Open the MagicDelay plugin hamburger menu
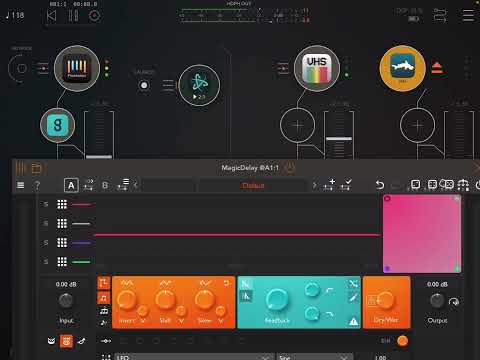The image size is (480, 360). click(x=21, y=185)
